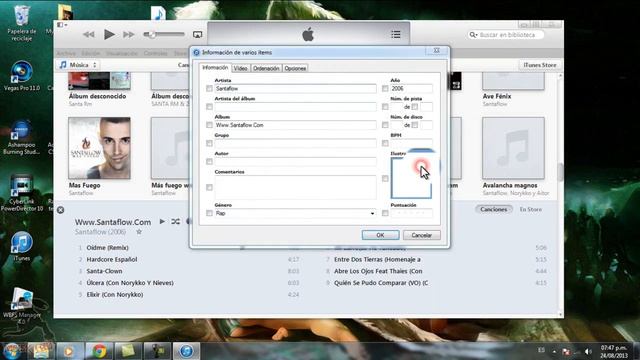Tick the Año field checkbox
Image resolution: width=640 pixels, height=360 pixels.
(385, 89)
